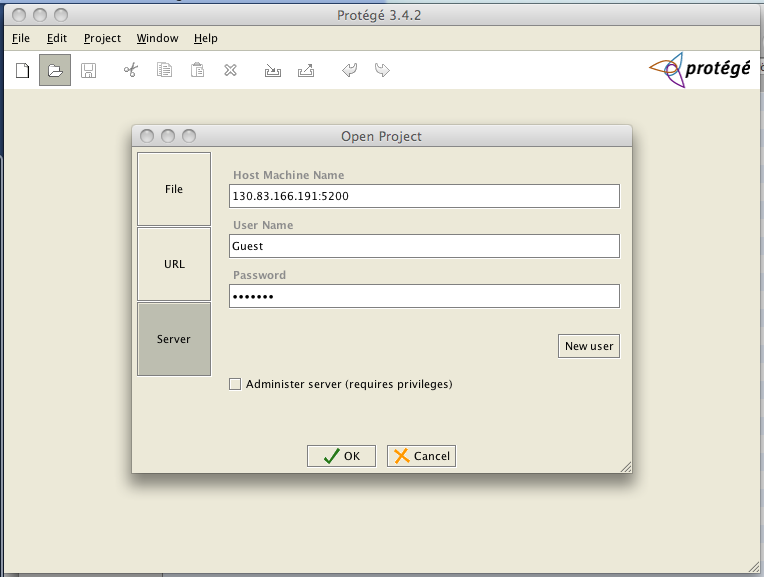Click the Open Project folder icon
The width and height of the screenshot is (764, 577).
(x=55, y=70)
